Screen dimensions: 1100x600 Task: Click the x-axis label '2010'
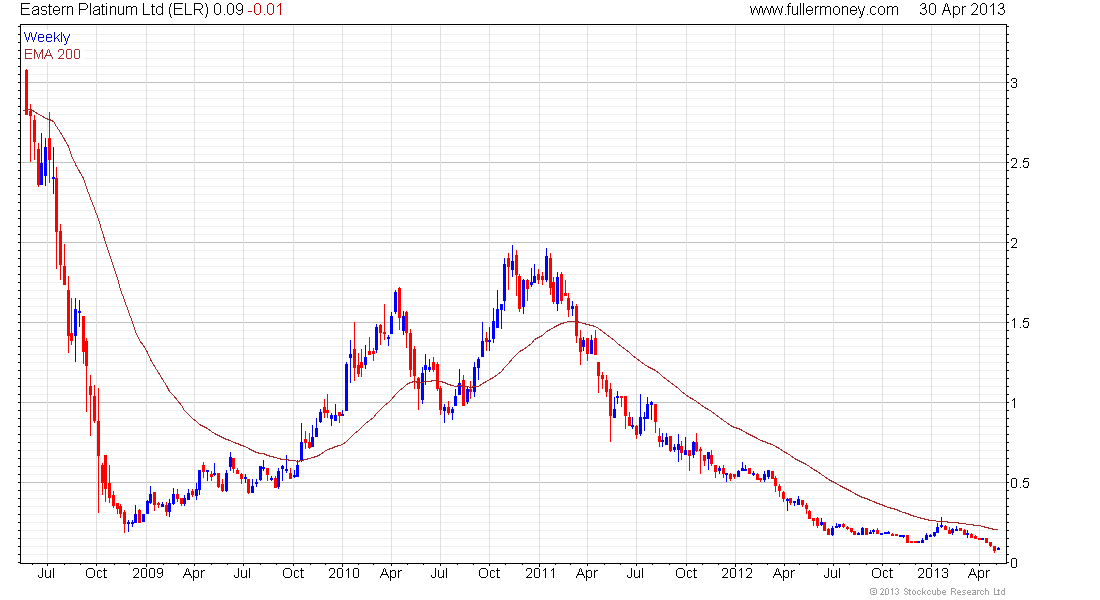click(344, 573)
